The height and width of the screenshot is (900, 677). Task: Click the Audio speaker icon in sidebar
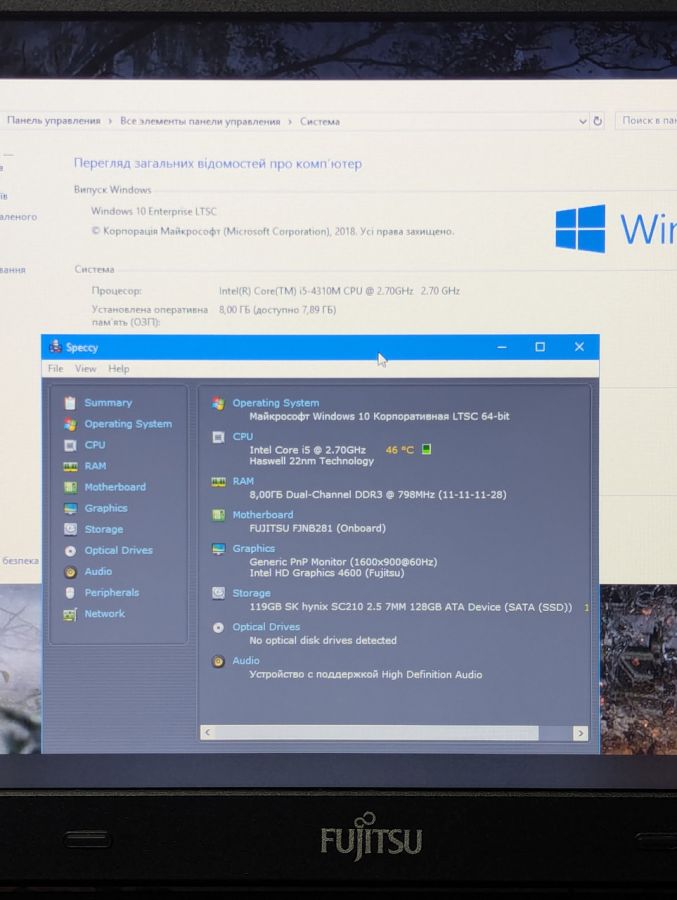(x=70, y=572)
